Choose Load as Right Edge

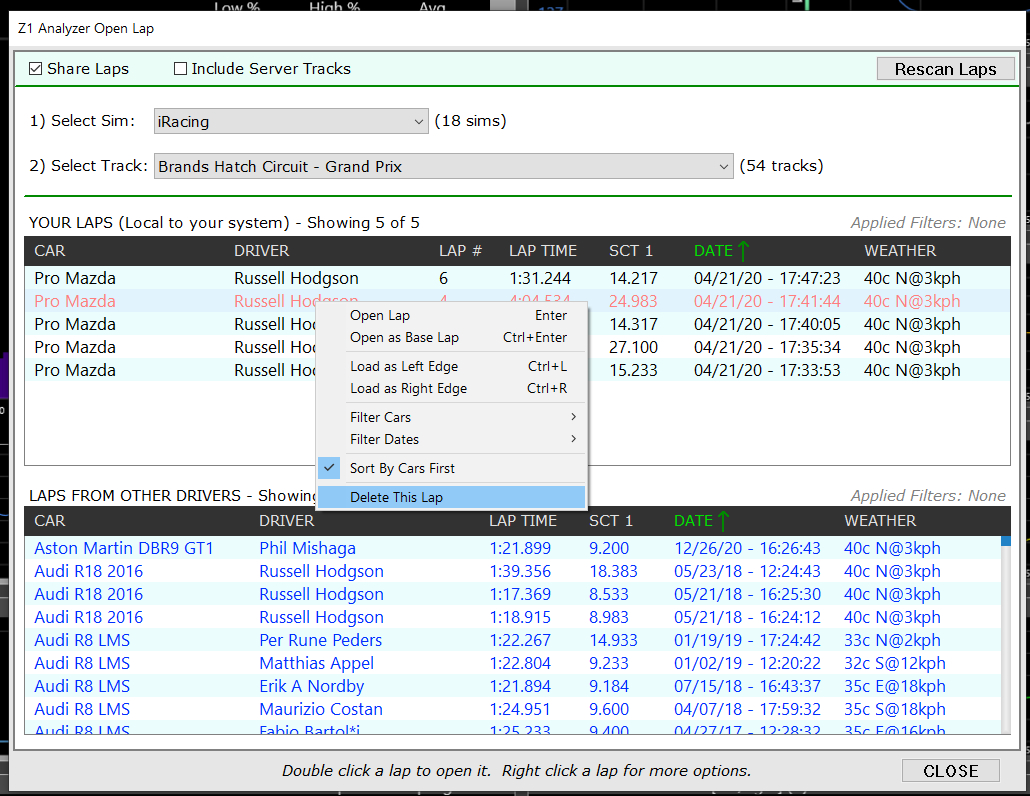coord(451,389)
